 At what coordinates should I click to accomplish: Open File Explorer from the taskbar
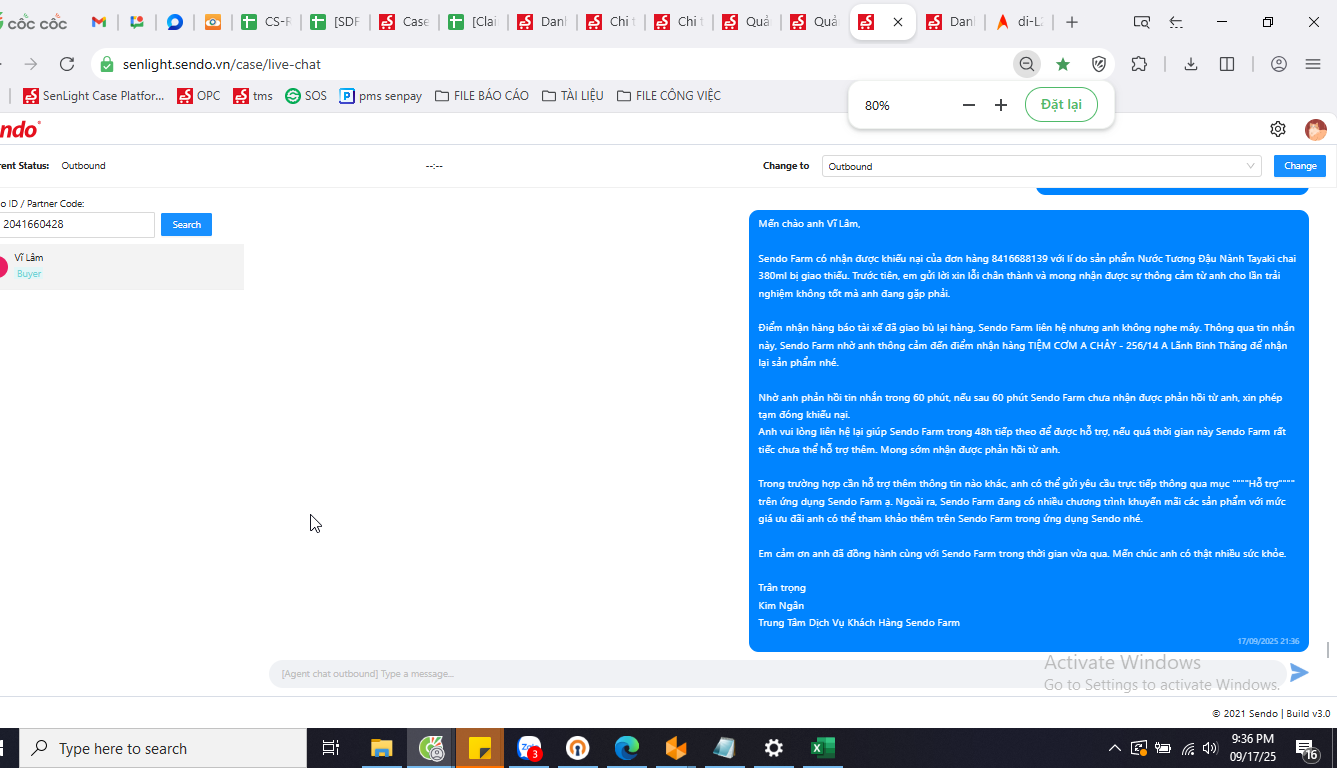coord(381,748)
